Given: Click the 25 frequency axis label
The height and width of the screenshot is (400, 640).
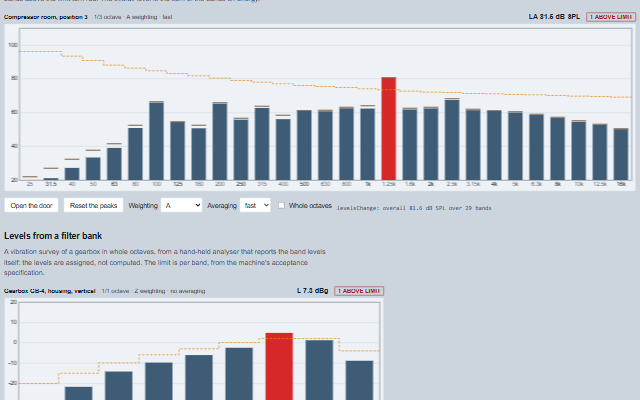Looking at the screenshot, I should tap(30, 184).
